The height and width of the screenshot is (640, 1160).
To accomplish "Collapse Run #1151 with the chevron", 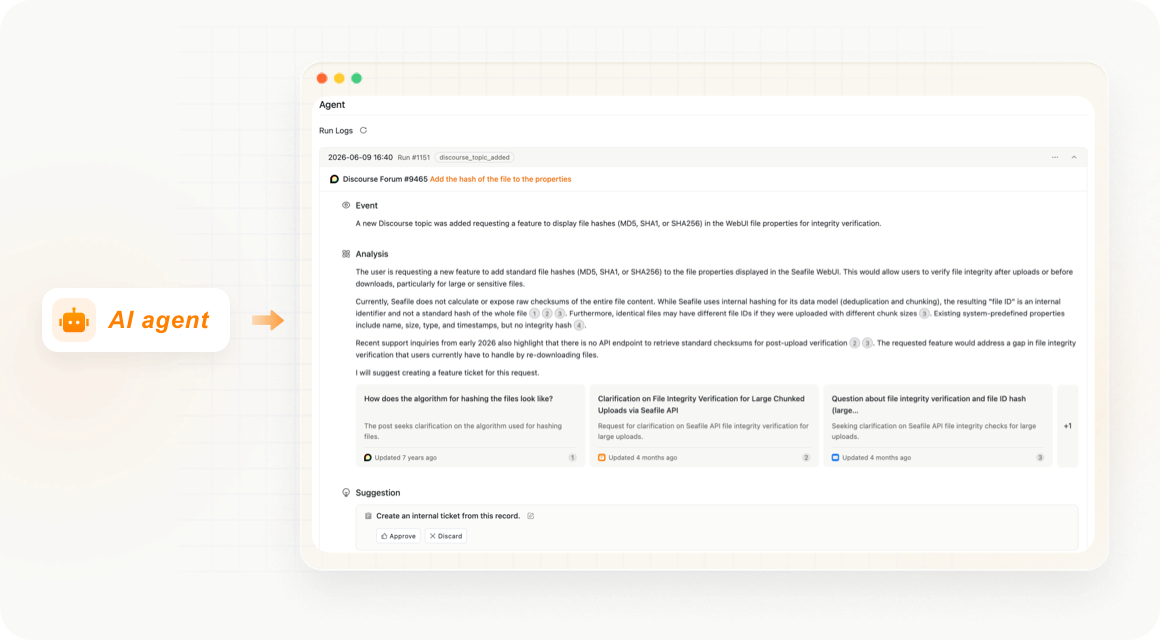I will 1074,158.
